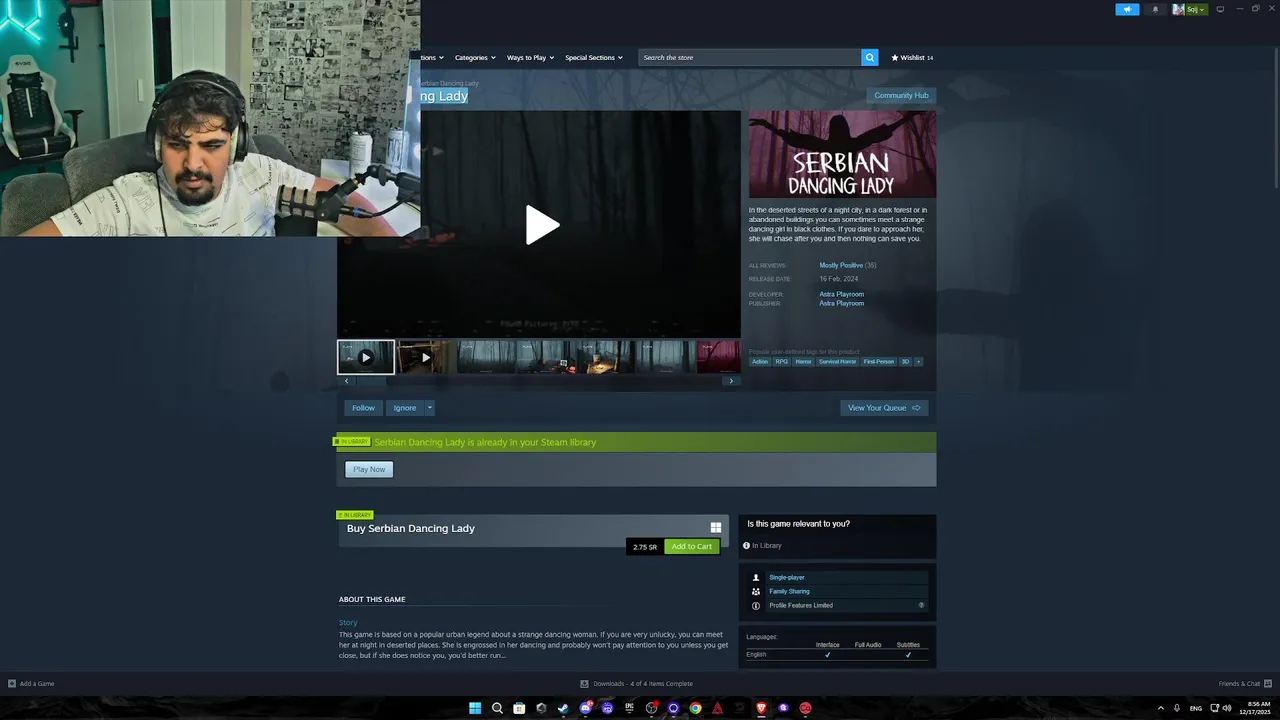The width and height of the screenshot is (1280, 720).
Task: Click the Ignore button
Action: click(x=405, y=407)
